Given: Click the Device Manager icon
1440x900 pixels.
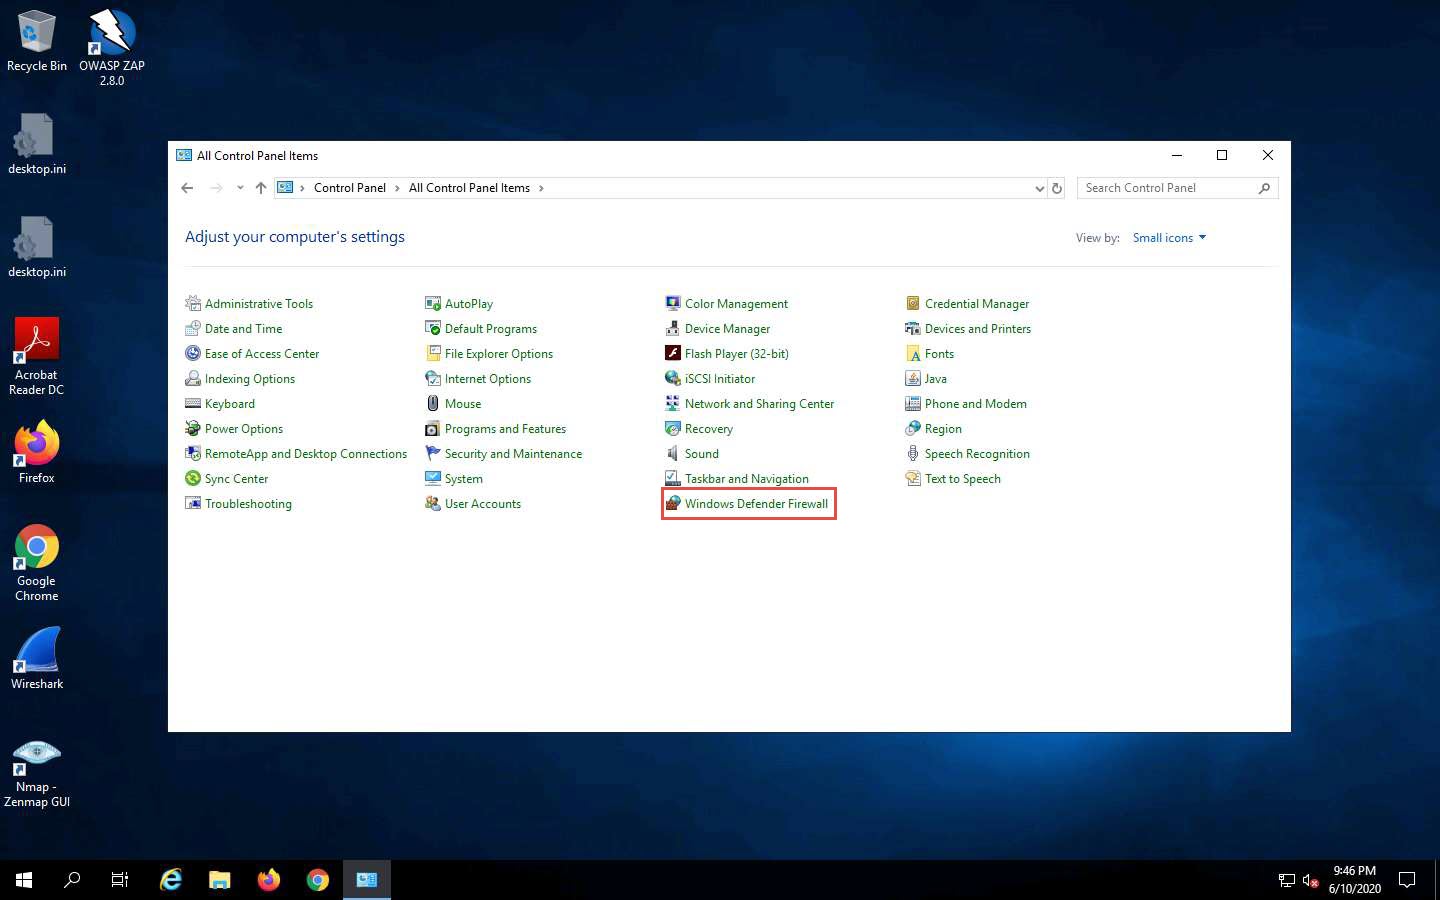Looking at the screenshot, I should pyautogui.click(x=673, y=328).
